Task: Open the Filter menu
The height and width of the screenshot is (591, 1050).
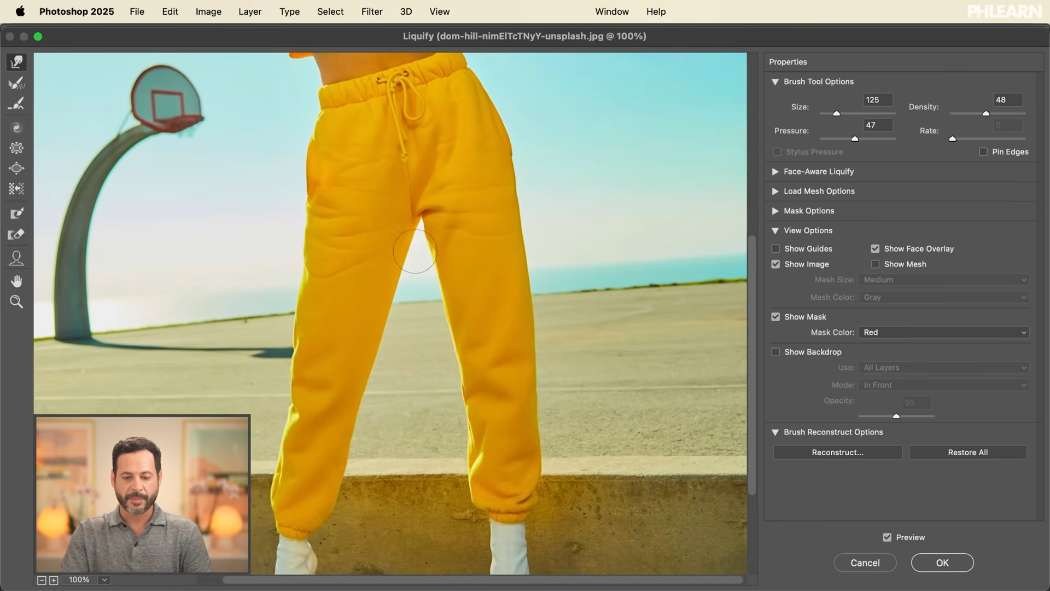Action: coord(372,11)
